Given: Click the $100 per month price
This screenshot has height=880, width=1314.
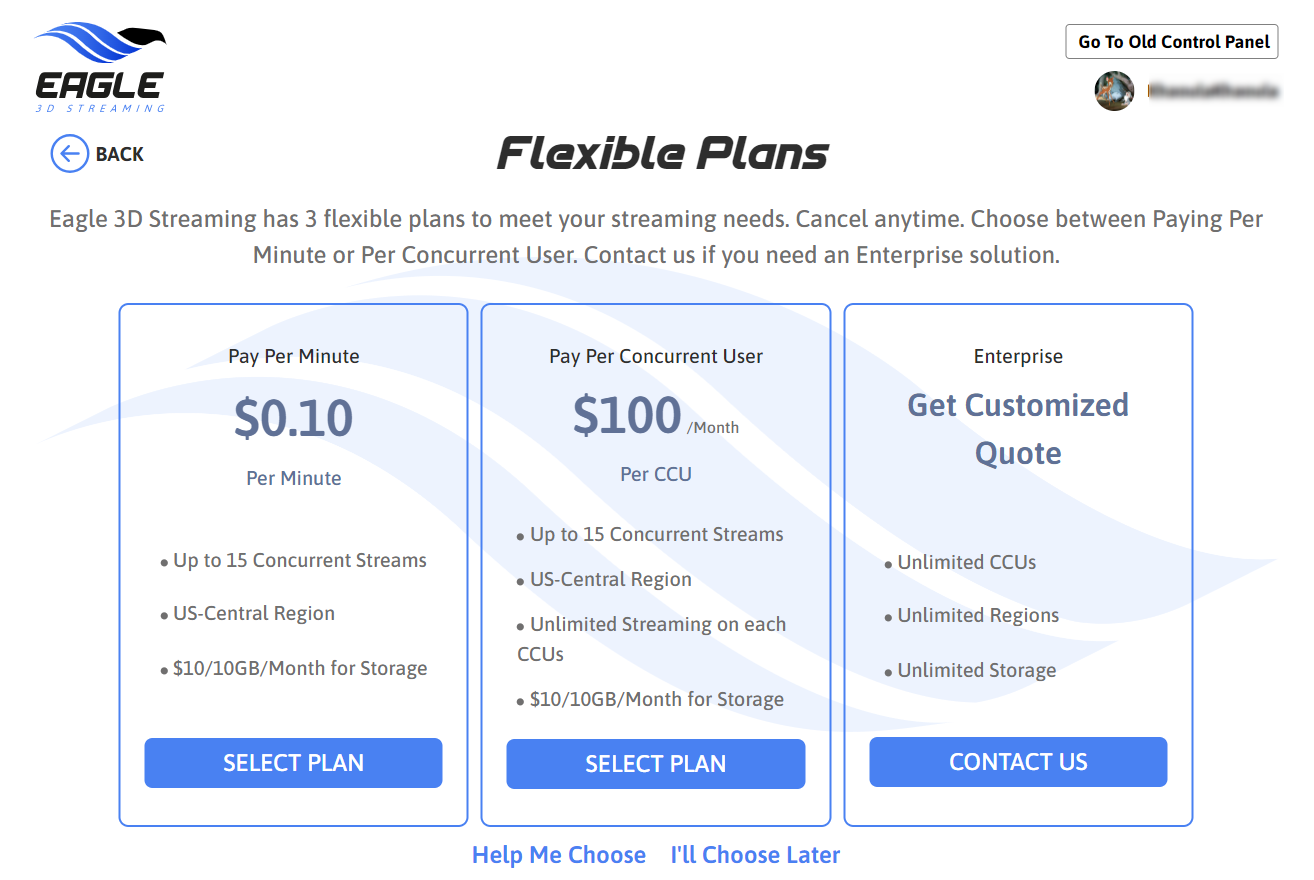Looking at the screenshot, I should click(628, 416).
